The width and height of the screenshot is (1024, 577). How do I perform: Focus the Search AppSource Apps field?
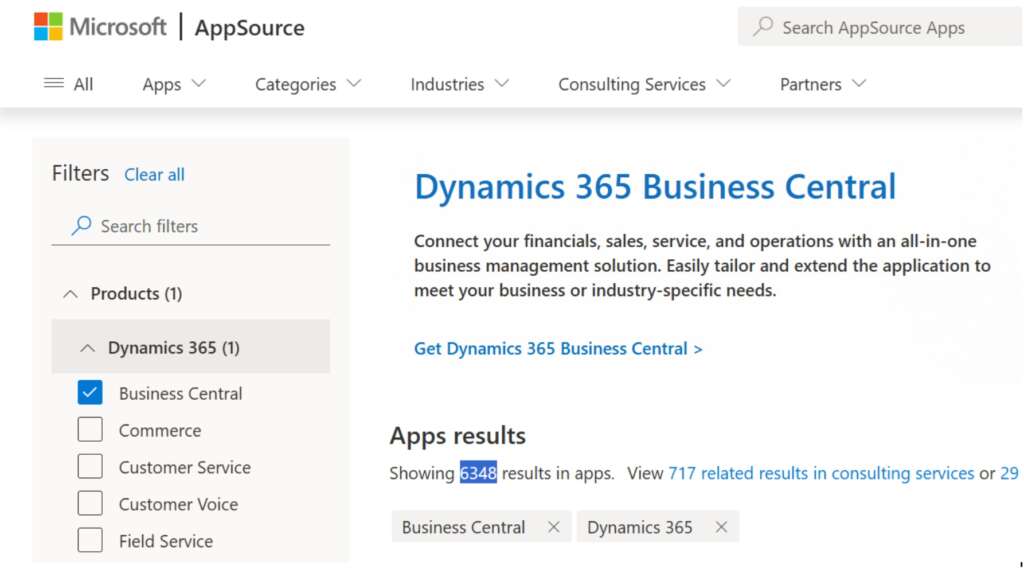click(880, 27)
